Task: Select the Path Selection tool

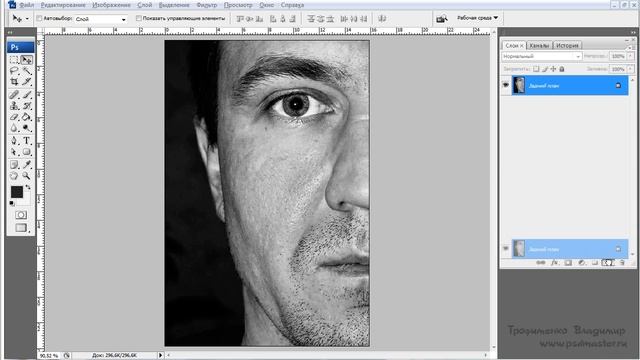Action: [x=14, y=152]
